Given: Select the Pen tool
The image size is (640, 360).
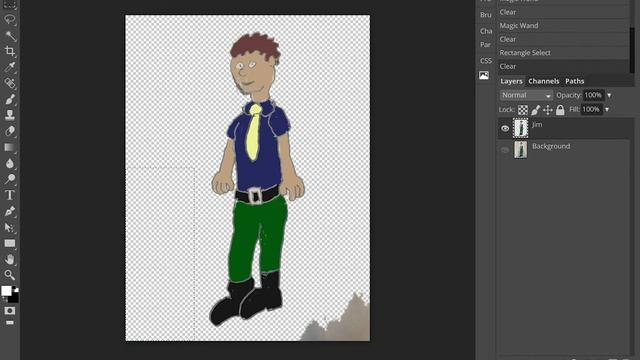Looking at the screenshot, I should [x=10, y=211].
